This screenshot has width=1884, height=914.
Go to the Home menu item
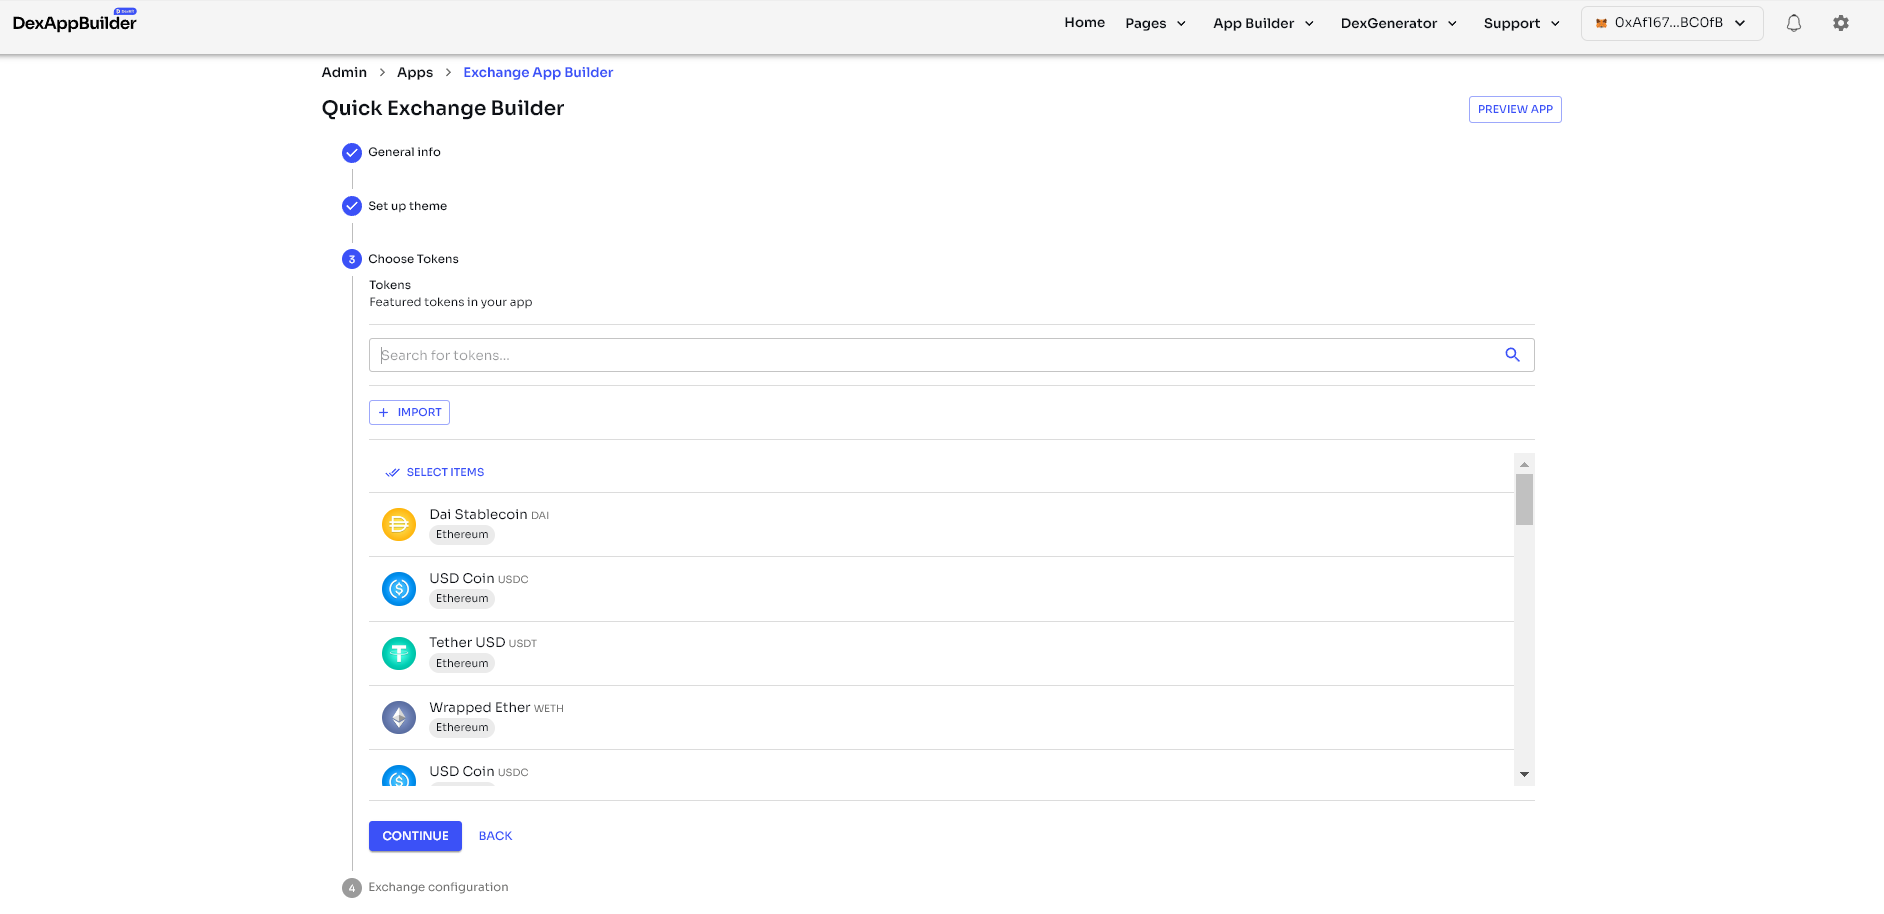1084,22
